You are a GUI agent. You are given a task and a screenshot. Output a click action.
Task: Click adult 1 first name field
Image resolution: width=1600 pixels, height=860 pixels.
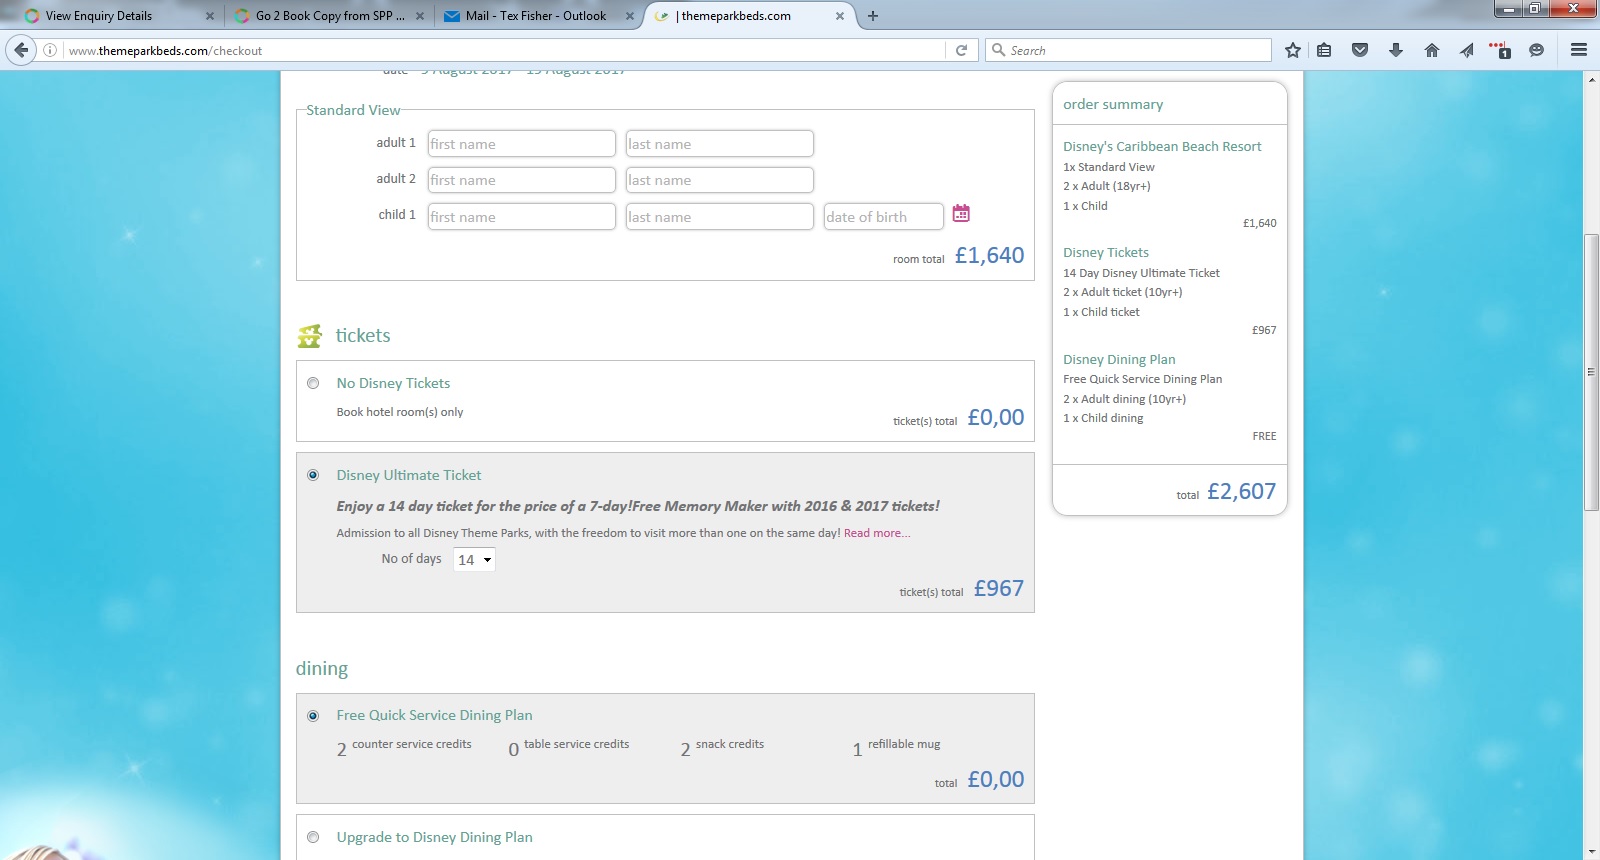tap(522, 144)
